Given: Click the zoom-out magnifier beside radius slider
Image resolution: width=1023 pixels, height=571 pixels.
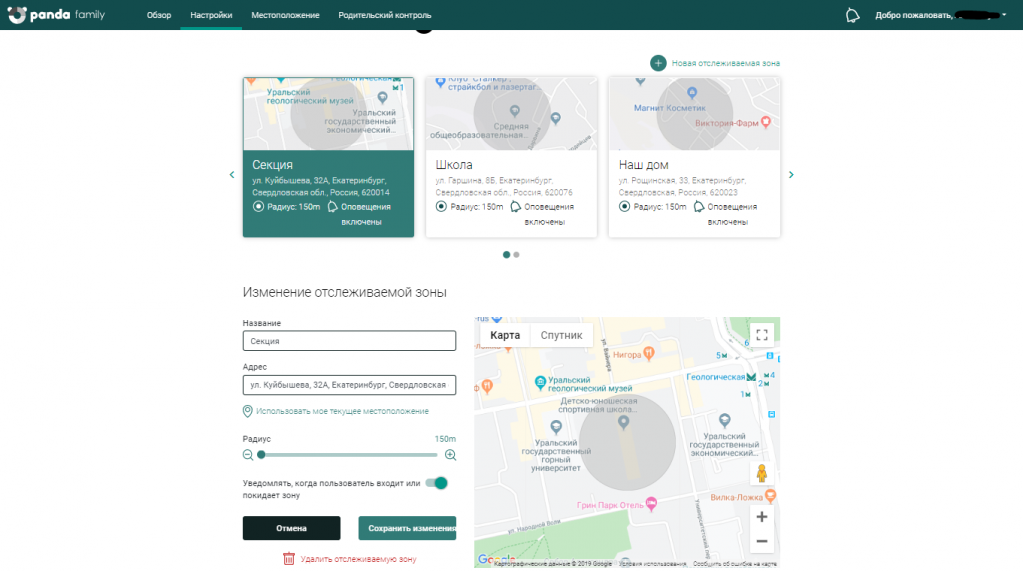Looking at the screenshot, I should point(248,455).
